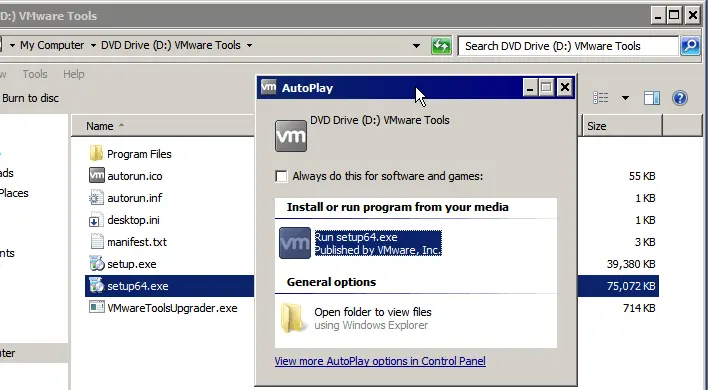Select the manifest.txt file name
The width and height of the screenshot is (708, 390).
coord(137,242)
